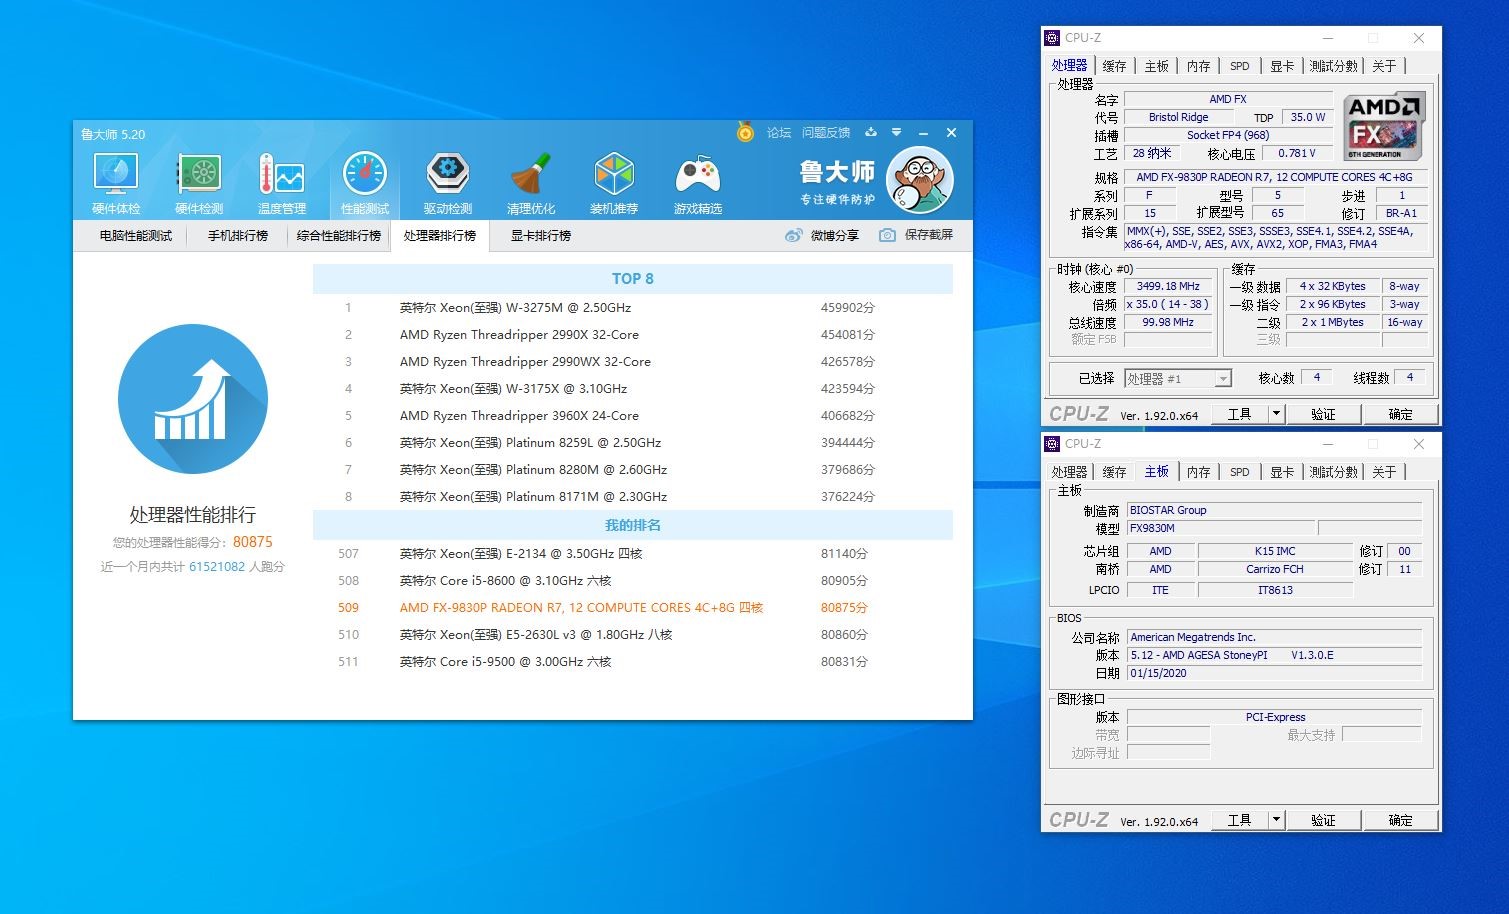Open 装机推荐 cube icon
Image resolution: width=1509 pixels, height=914 pixels.
613,184
